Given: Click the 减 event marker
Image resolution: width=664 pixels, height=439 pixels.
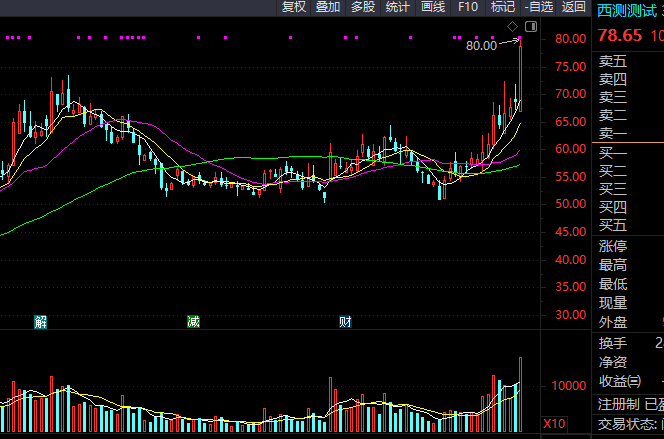Looking at the screenshot, I should 194,322.
